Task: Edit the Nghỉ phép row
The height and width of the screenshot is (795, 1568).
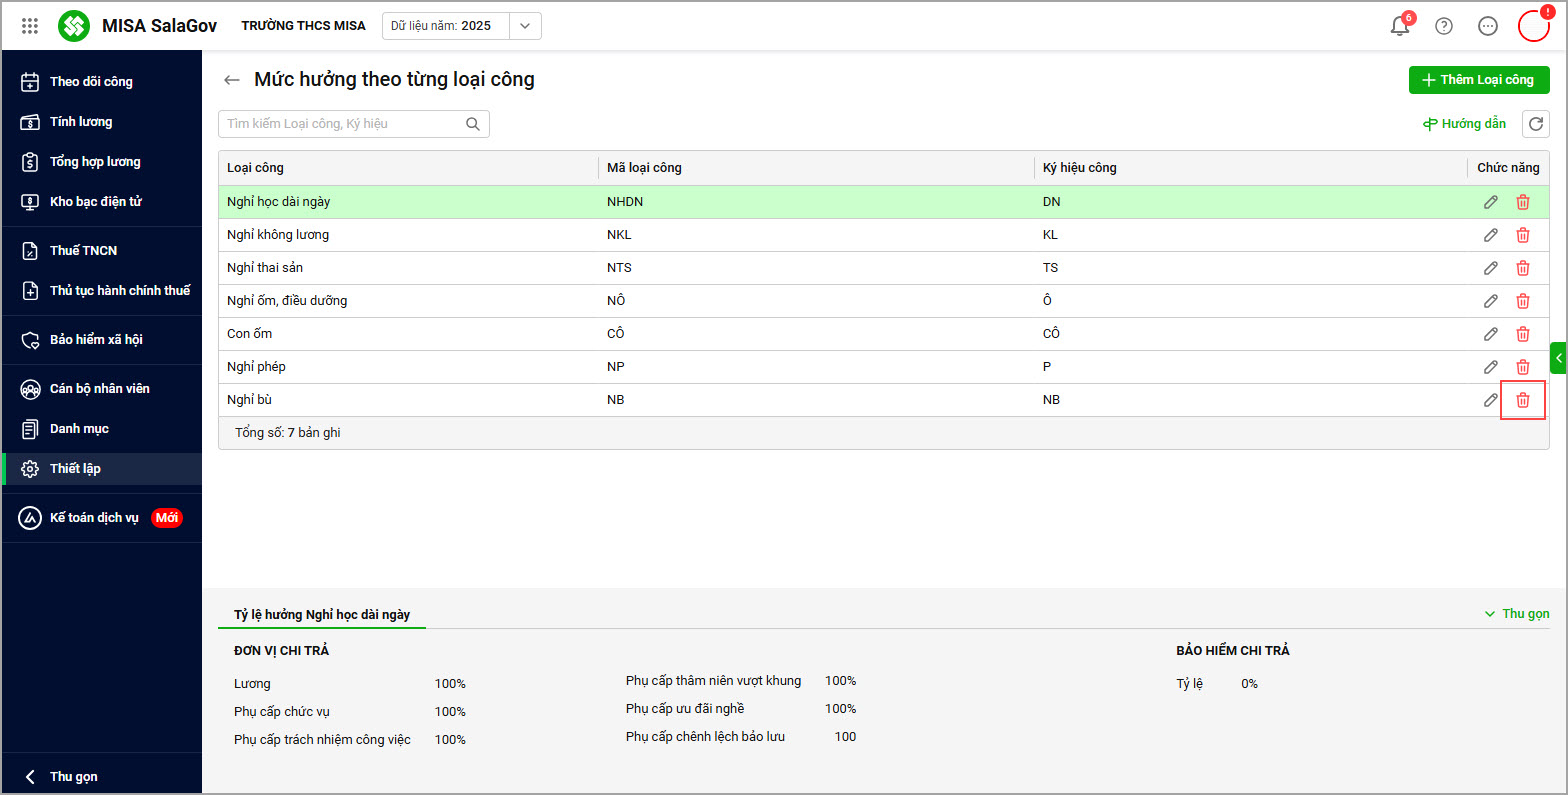Action: [x=1490, y=367]
